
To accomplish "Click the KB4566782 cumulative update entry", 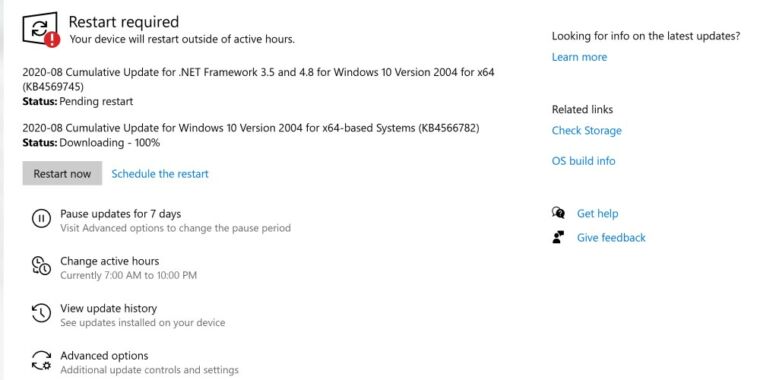I will 251,135.
